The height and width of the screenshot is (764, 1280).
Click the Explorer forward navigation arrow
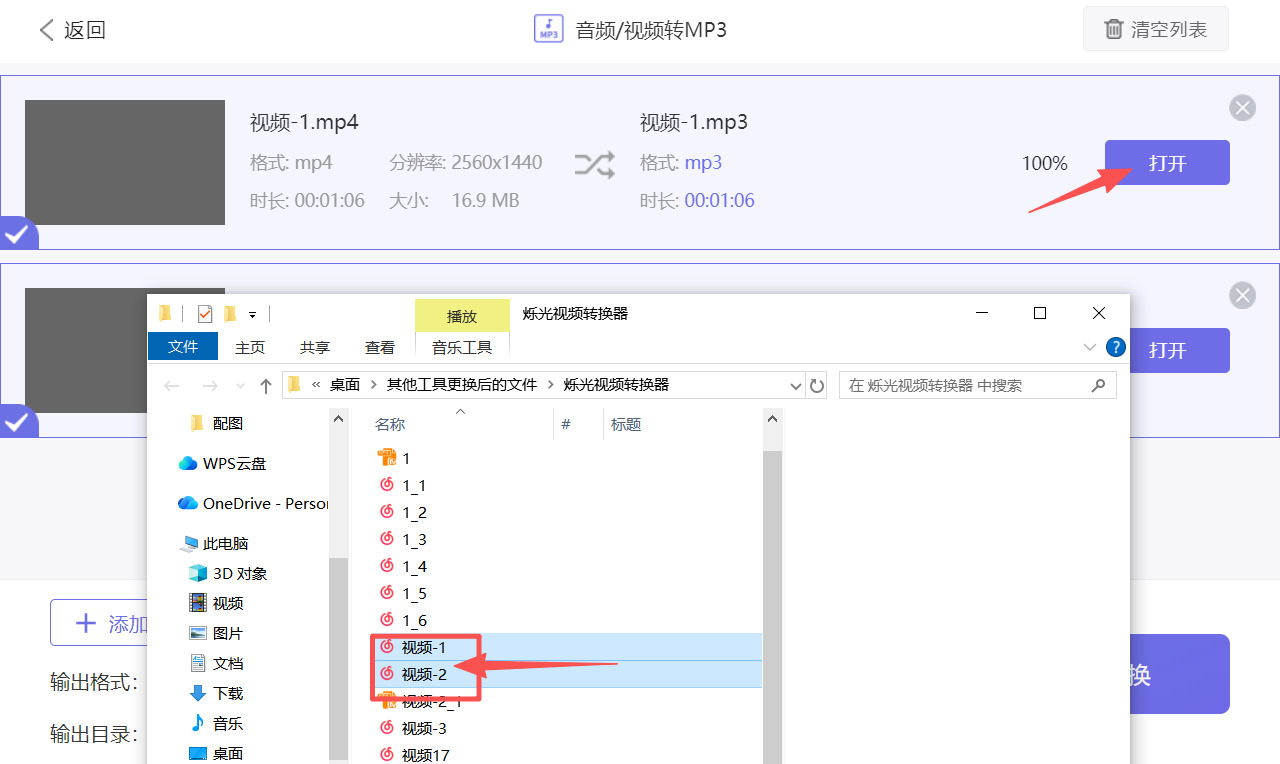[x=209, y=386]
